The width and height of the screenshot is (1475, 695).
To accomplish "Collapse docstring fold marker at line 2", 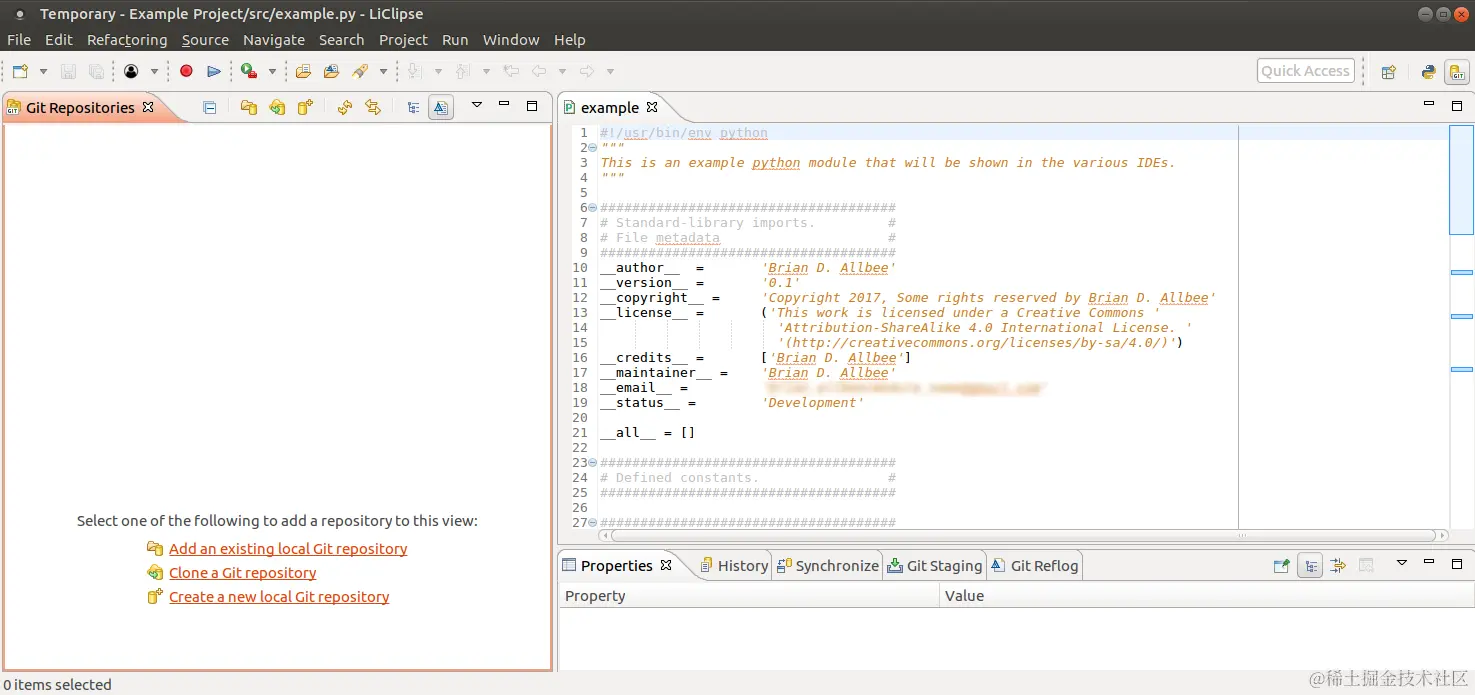I will click(593, 147).
